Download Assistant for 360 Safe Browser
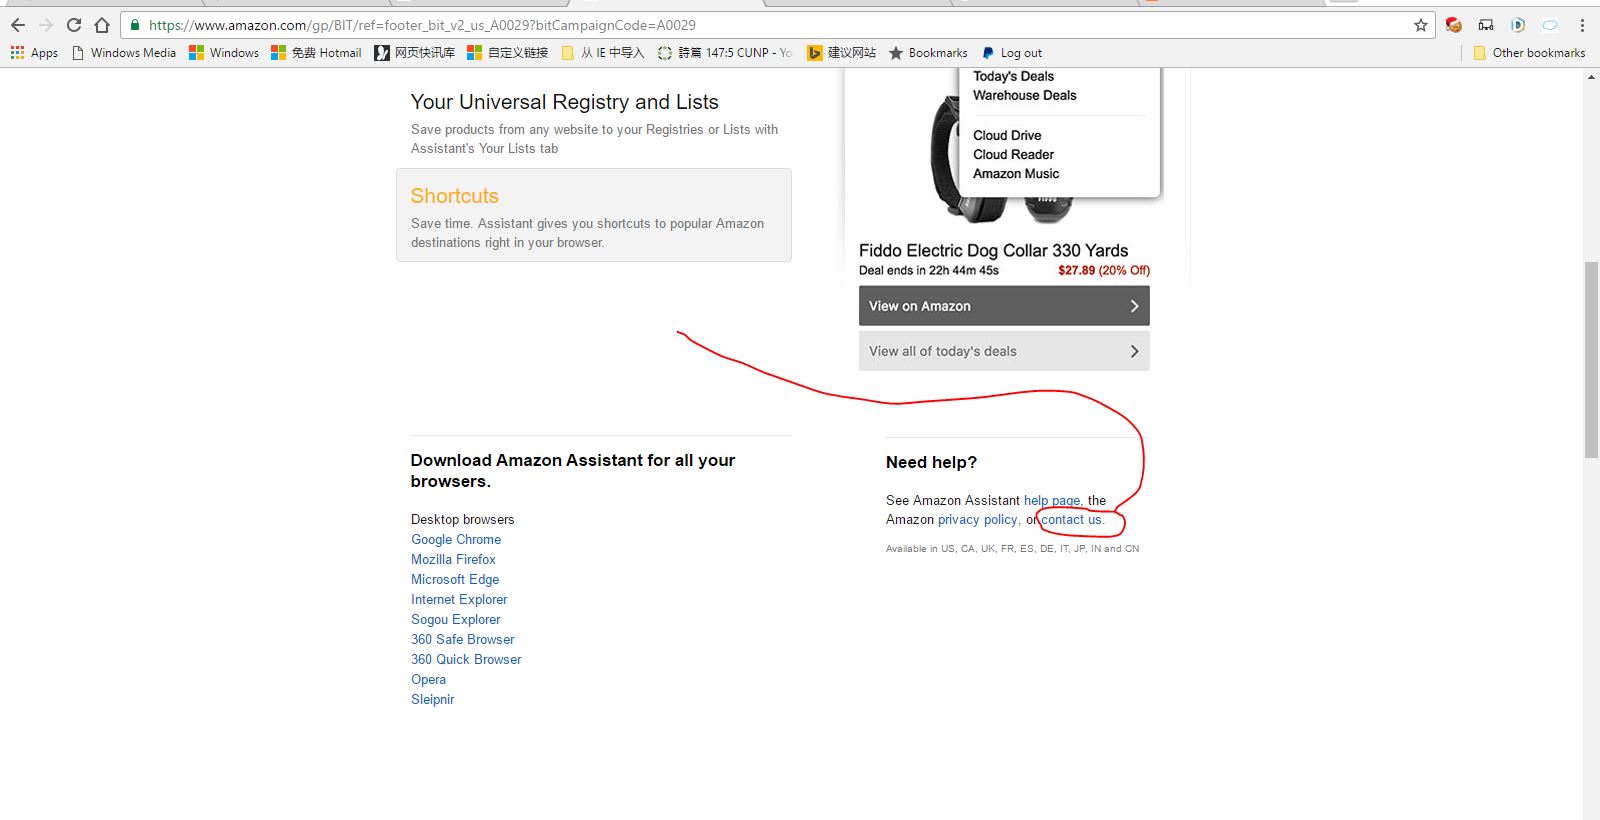Screen dimensions: 1600x820 click(463, 639)
